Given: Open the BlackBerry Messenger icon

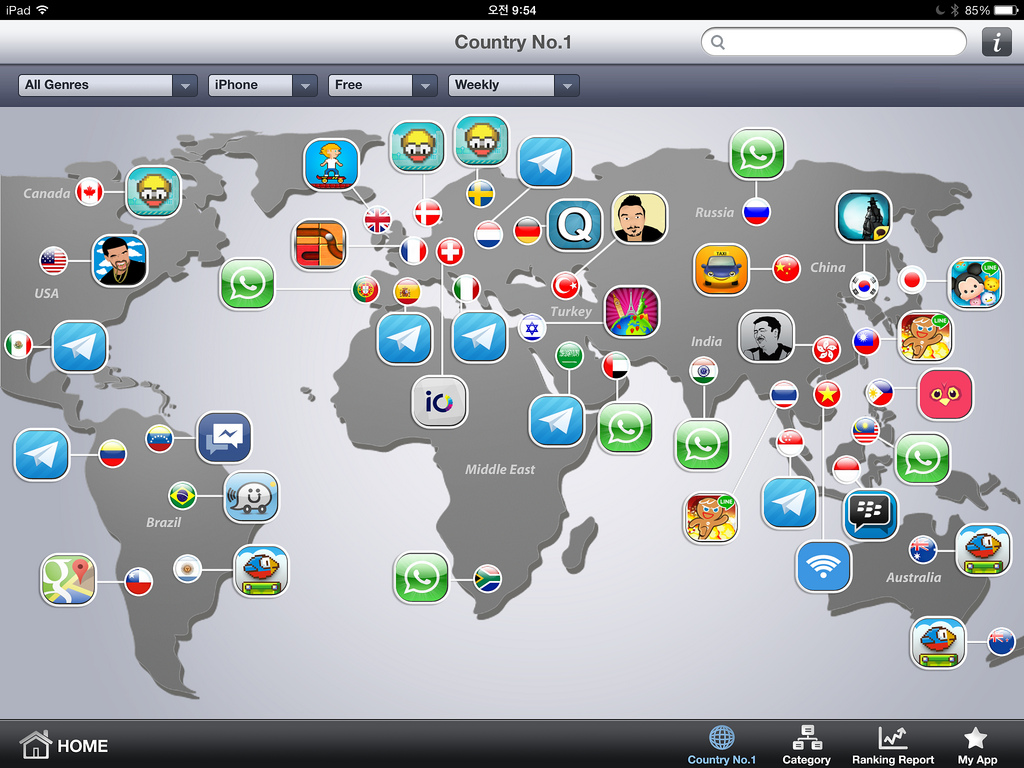Looking at the screenshot, I should tap(870, 514).
